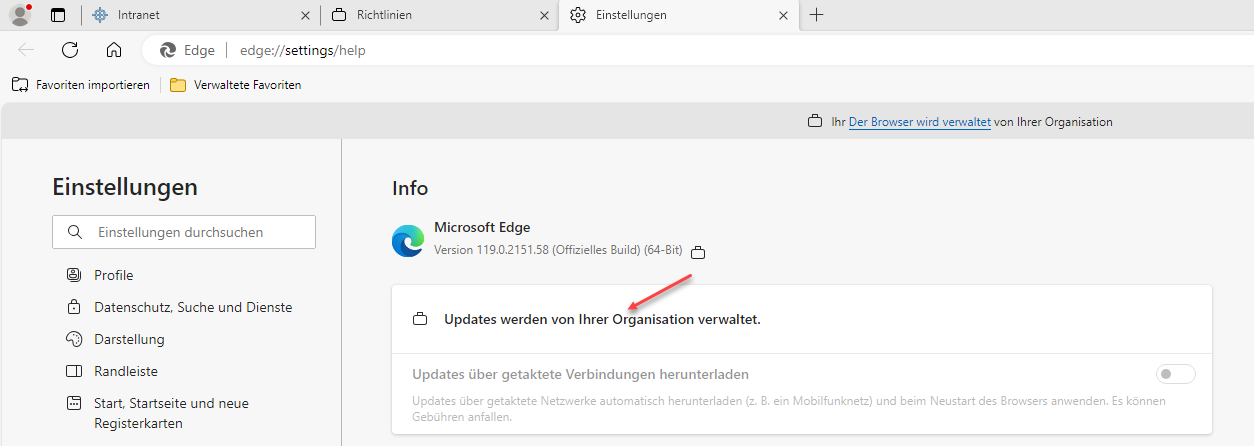Open the 'Der Browser wird verwaltet' link

coord(920,122)
